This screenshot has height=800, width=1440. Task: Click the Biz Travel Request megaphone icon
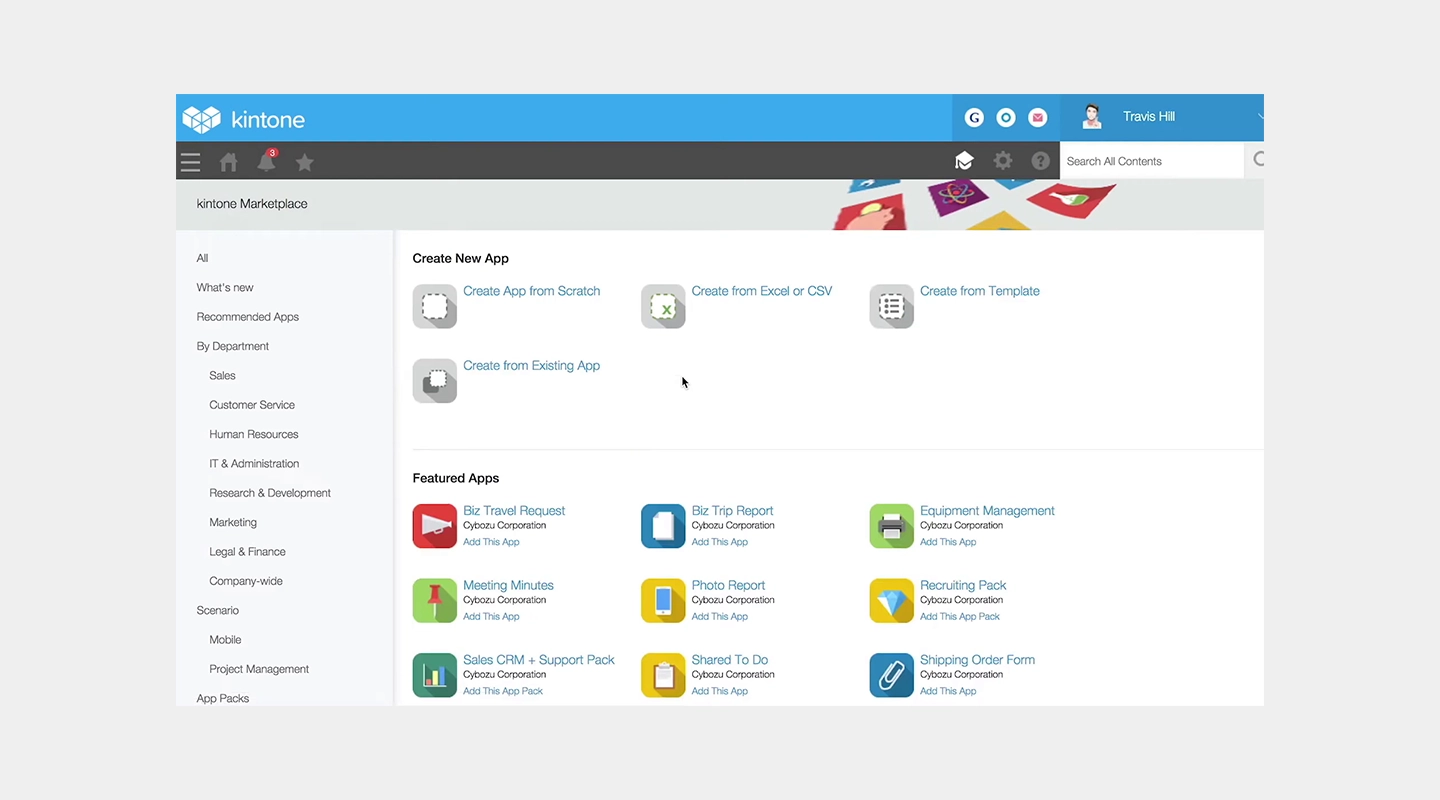pos(435,526)
